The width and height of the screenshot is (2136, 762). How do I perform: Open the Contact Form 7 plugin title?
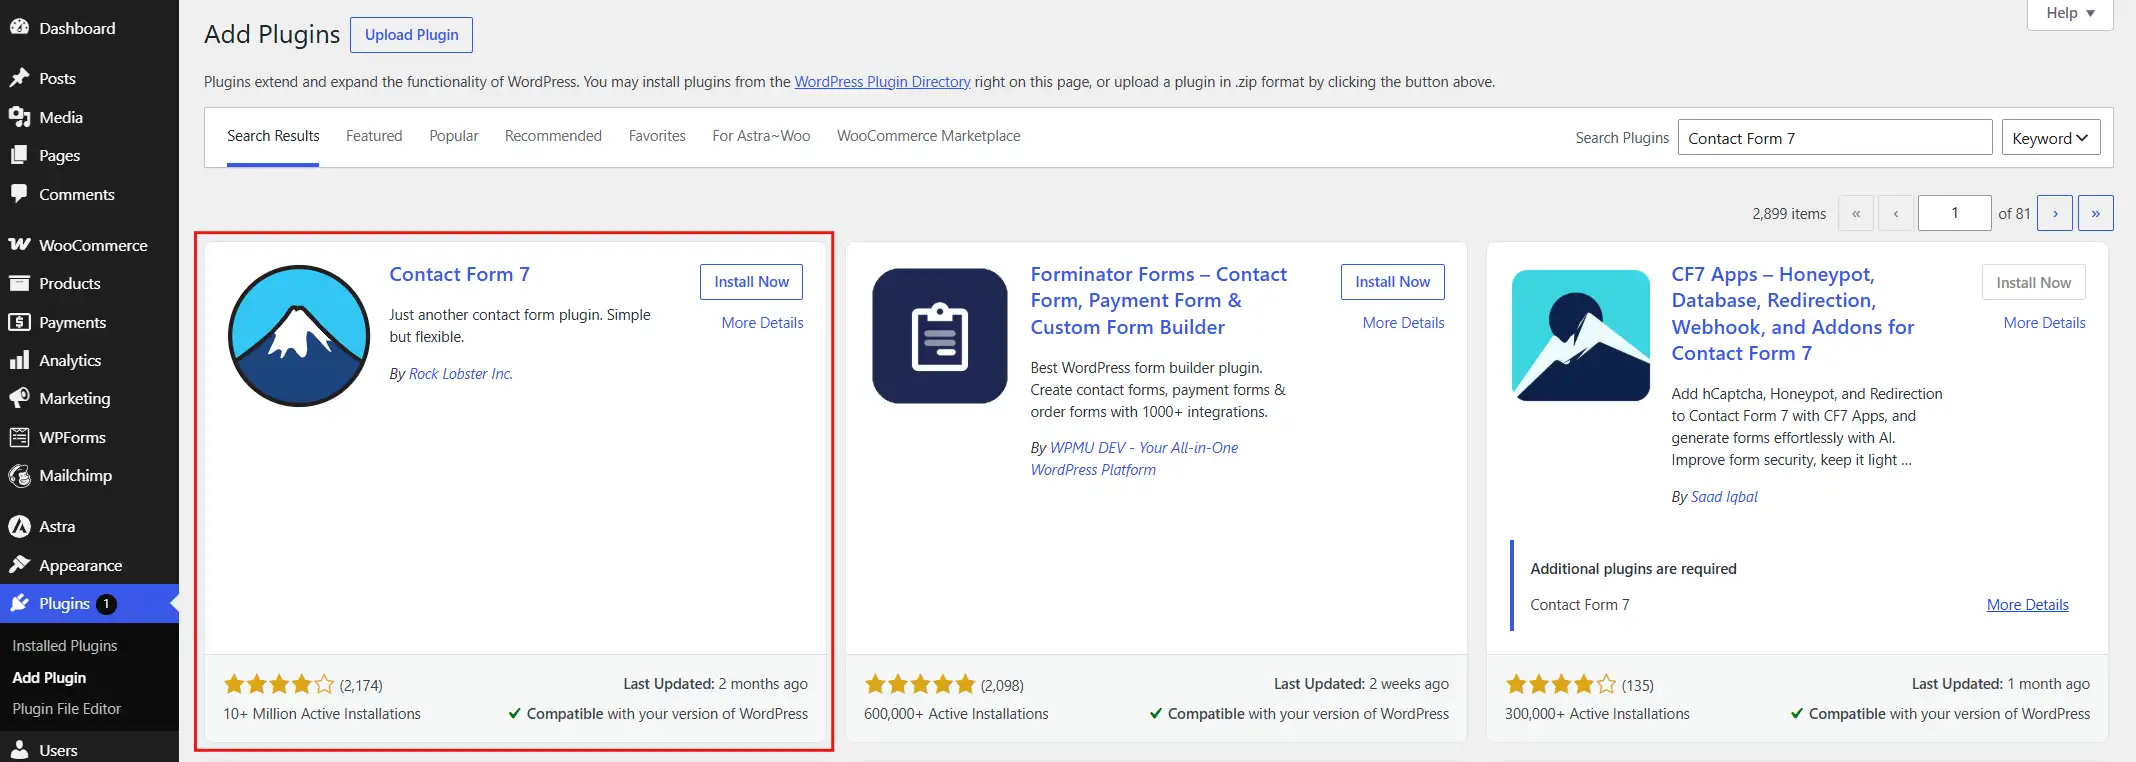(x=459, y=274)
